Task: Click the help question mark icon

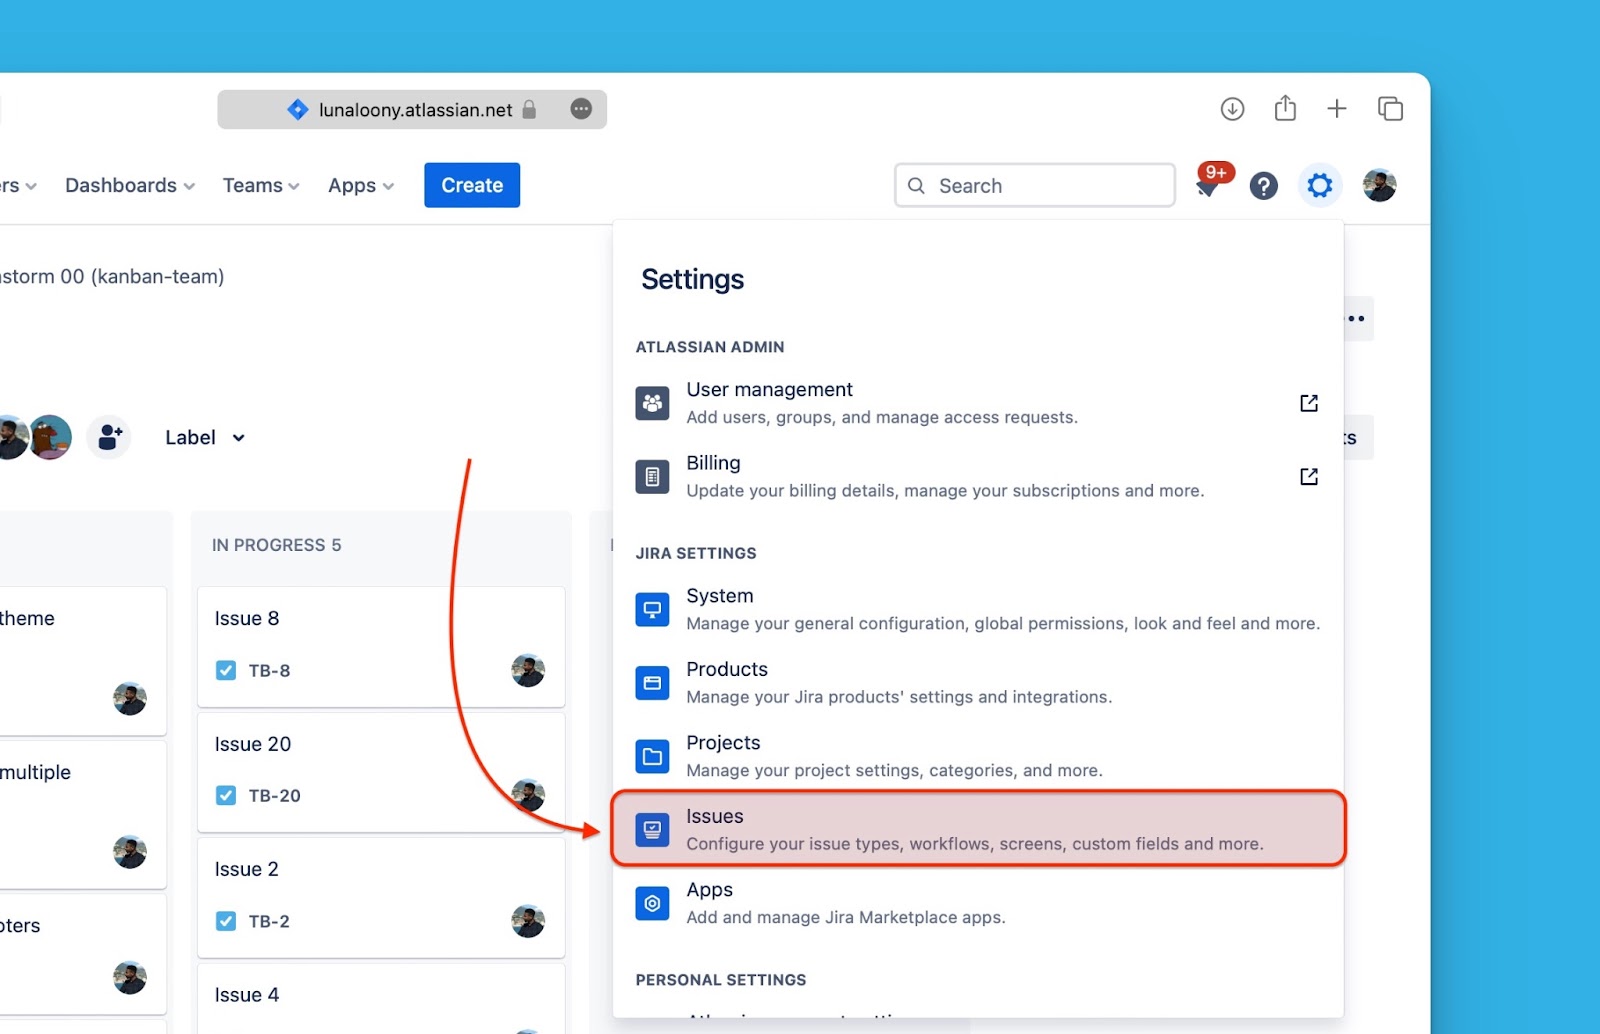Action: 1263,185
